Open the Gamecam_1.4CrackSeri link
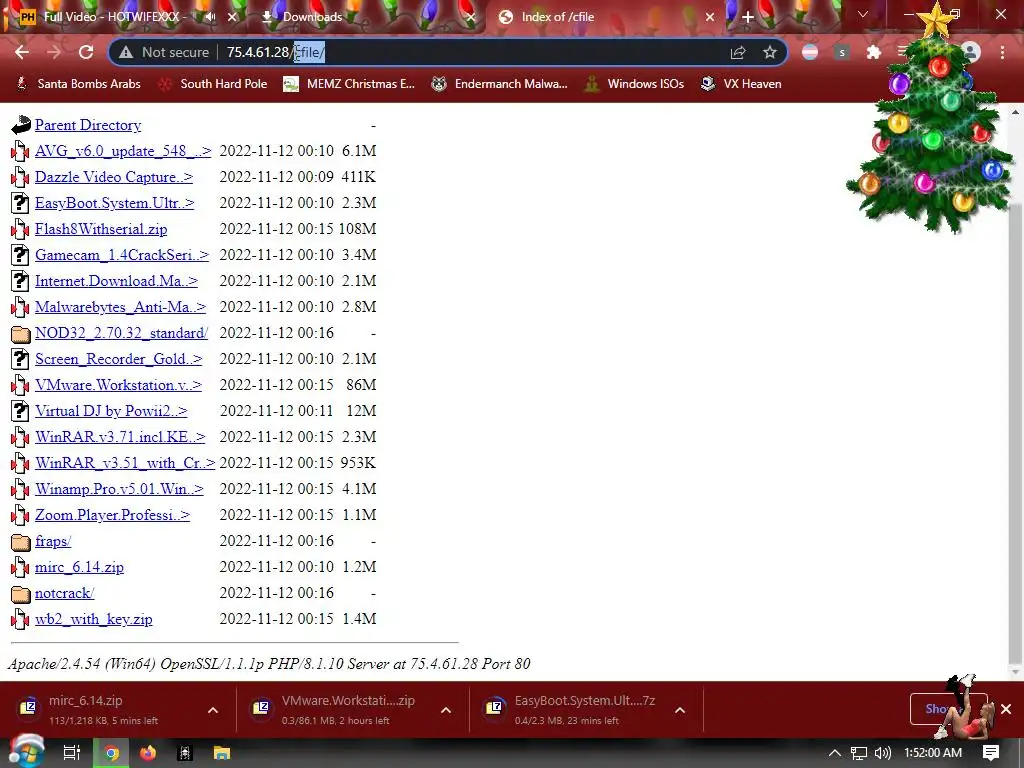Image resolution: width=1024 pixels, height=768 pixels. tap(122, 255)
